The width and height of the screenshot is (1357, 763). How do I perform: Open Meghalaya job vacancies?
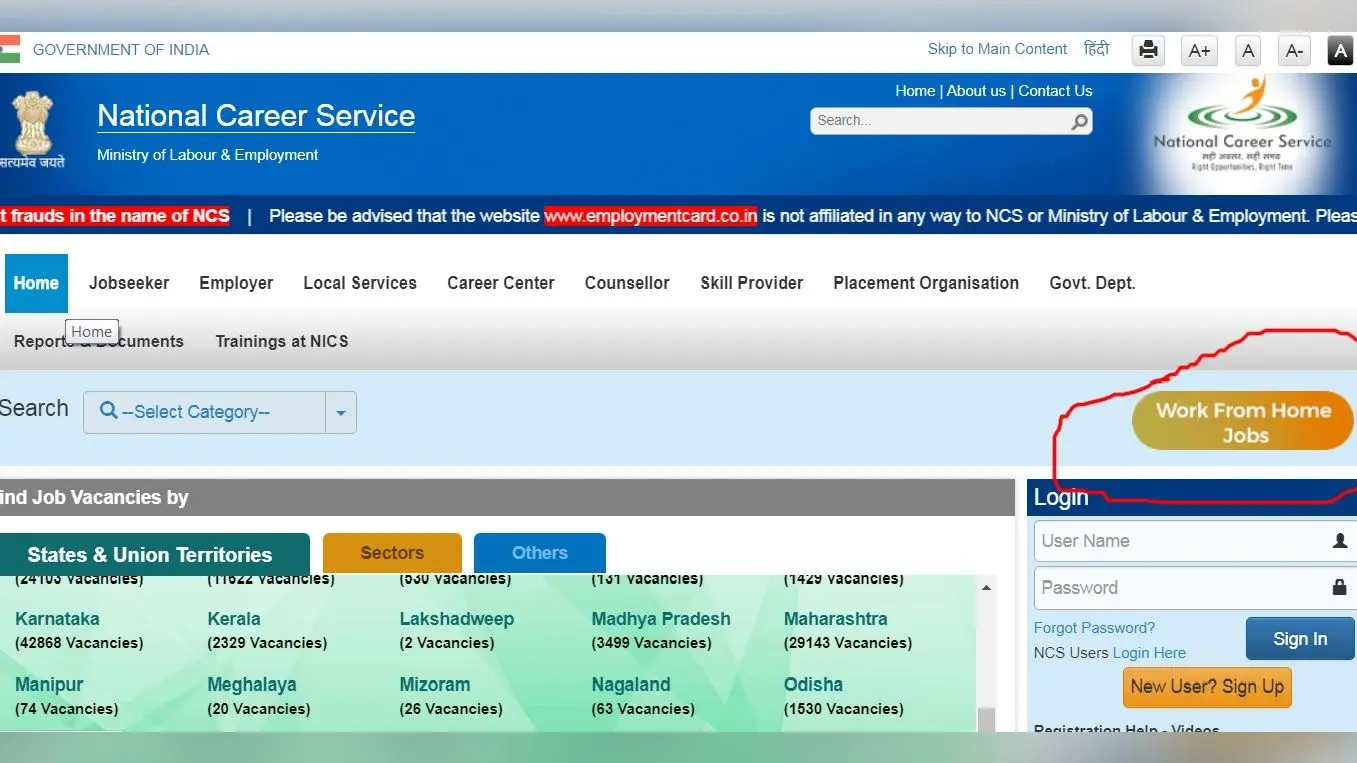(252, 685)
